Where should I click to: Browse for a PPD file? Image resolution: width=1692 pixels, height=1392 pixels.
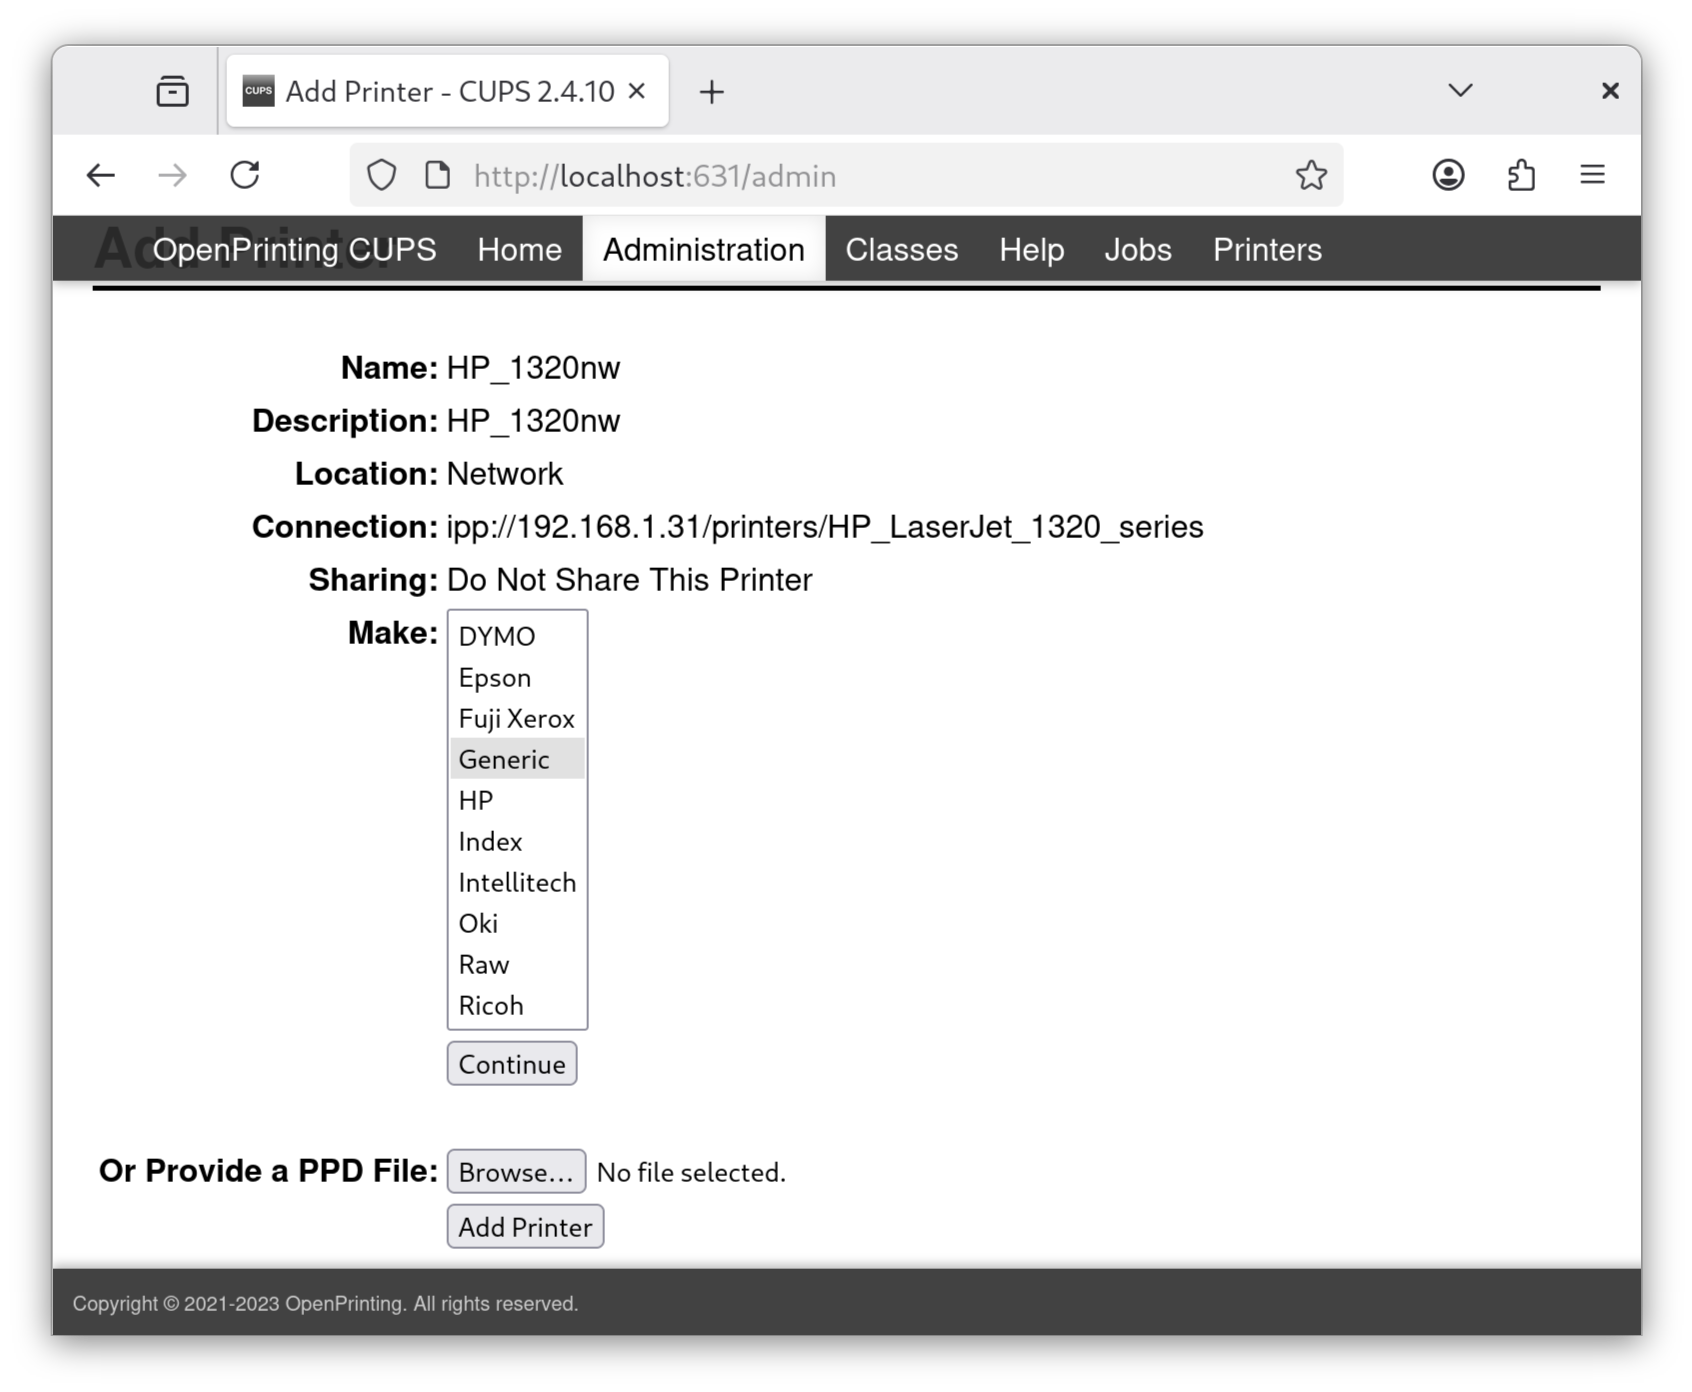coord(516,1172)
